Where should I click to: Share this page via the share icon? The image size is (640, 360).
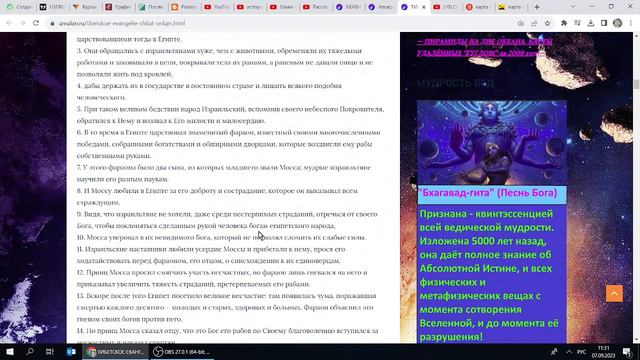pyautogui.click(x=534, y=23)
